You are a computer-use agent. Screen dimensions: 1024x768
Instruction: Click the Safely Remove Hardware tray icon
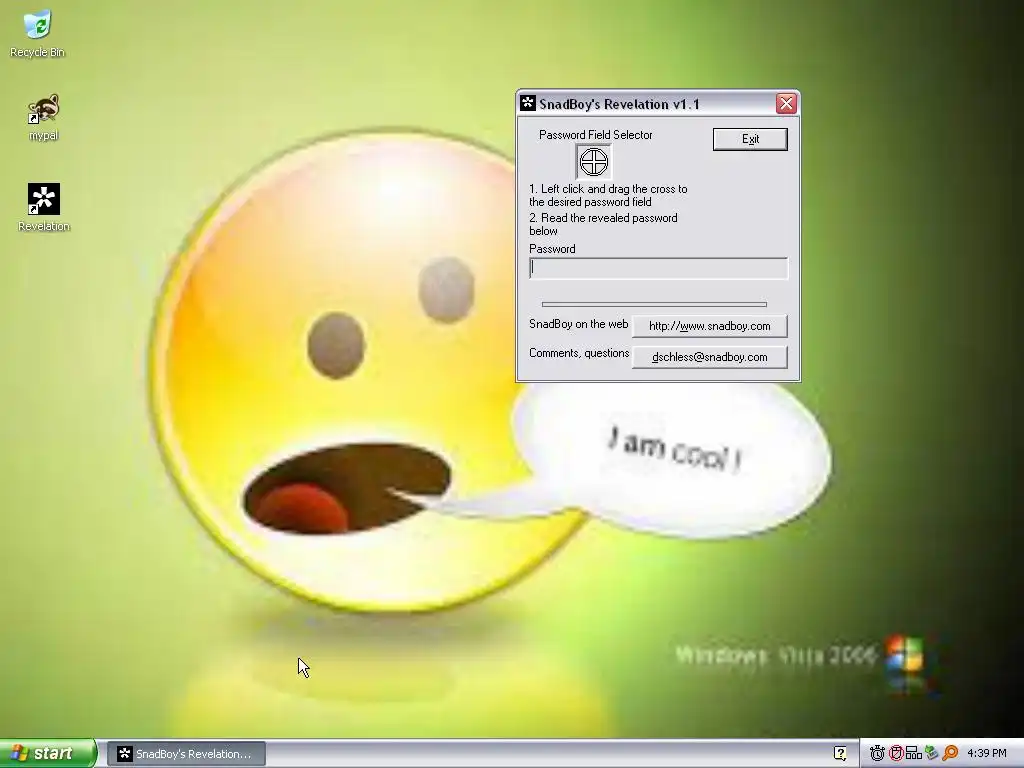(932, 754)
